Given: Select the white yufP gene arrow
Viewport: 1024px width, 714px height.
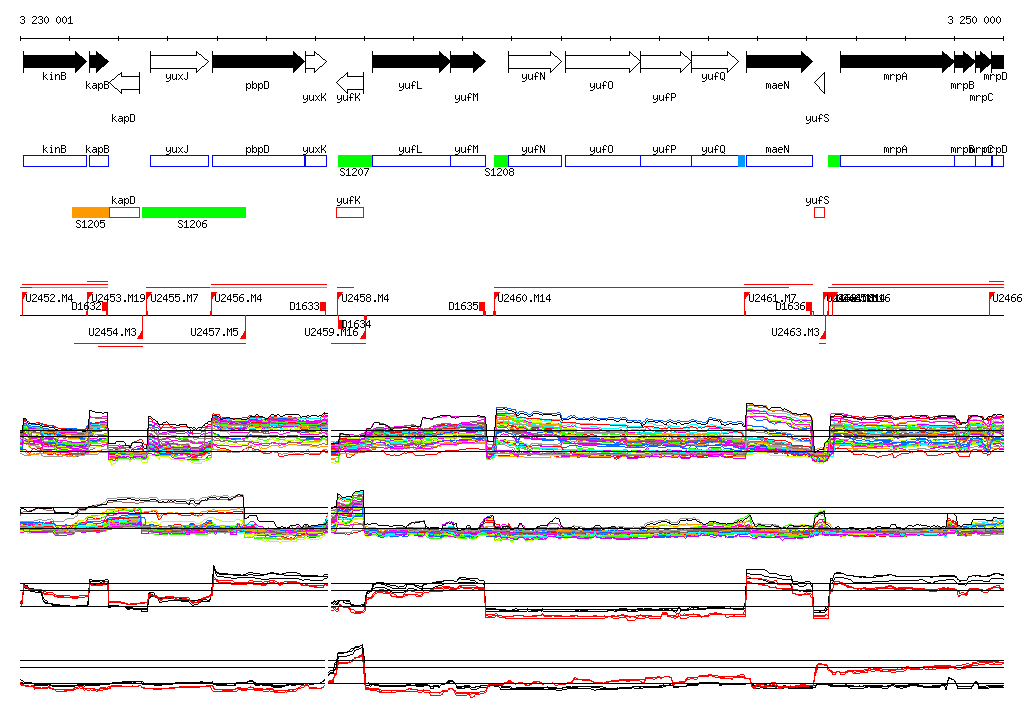Looking at the screenshot, I should click(x=665, y=62).
